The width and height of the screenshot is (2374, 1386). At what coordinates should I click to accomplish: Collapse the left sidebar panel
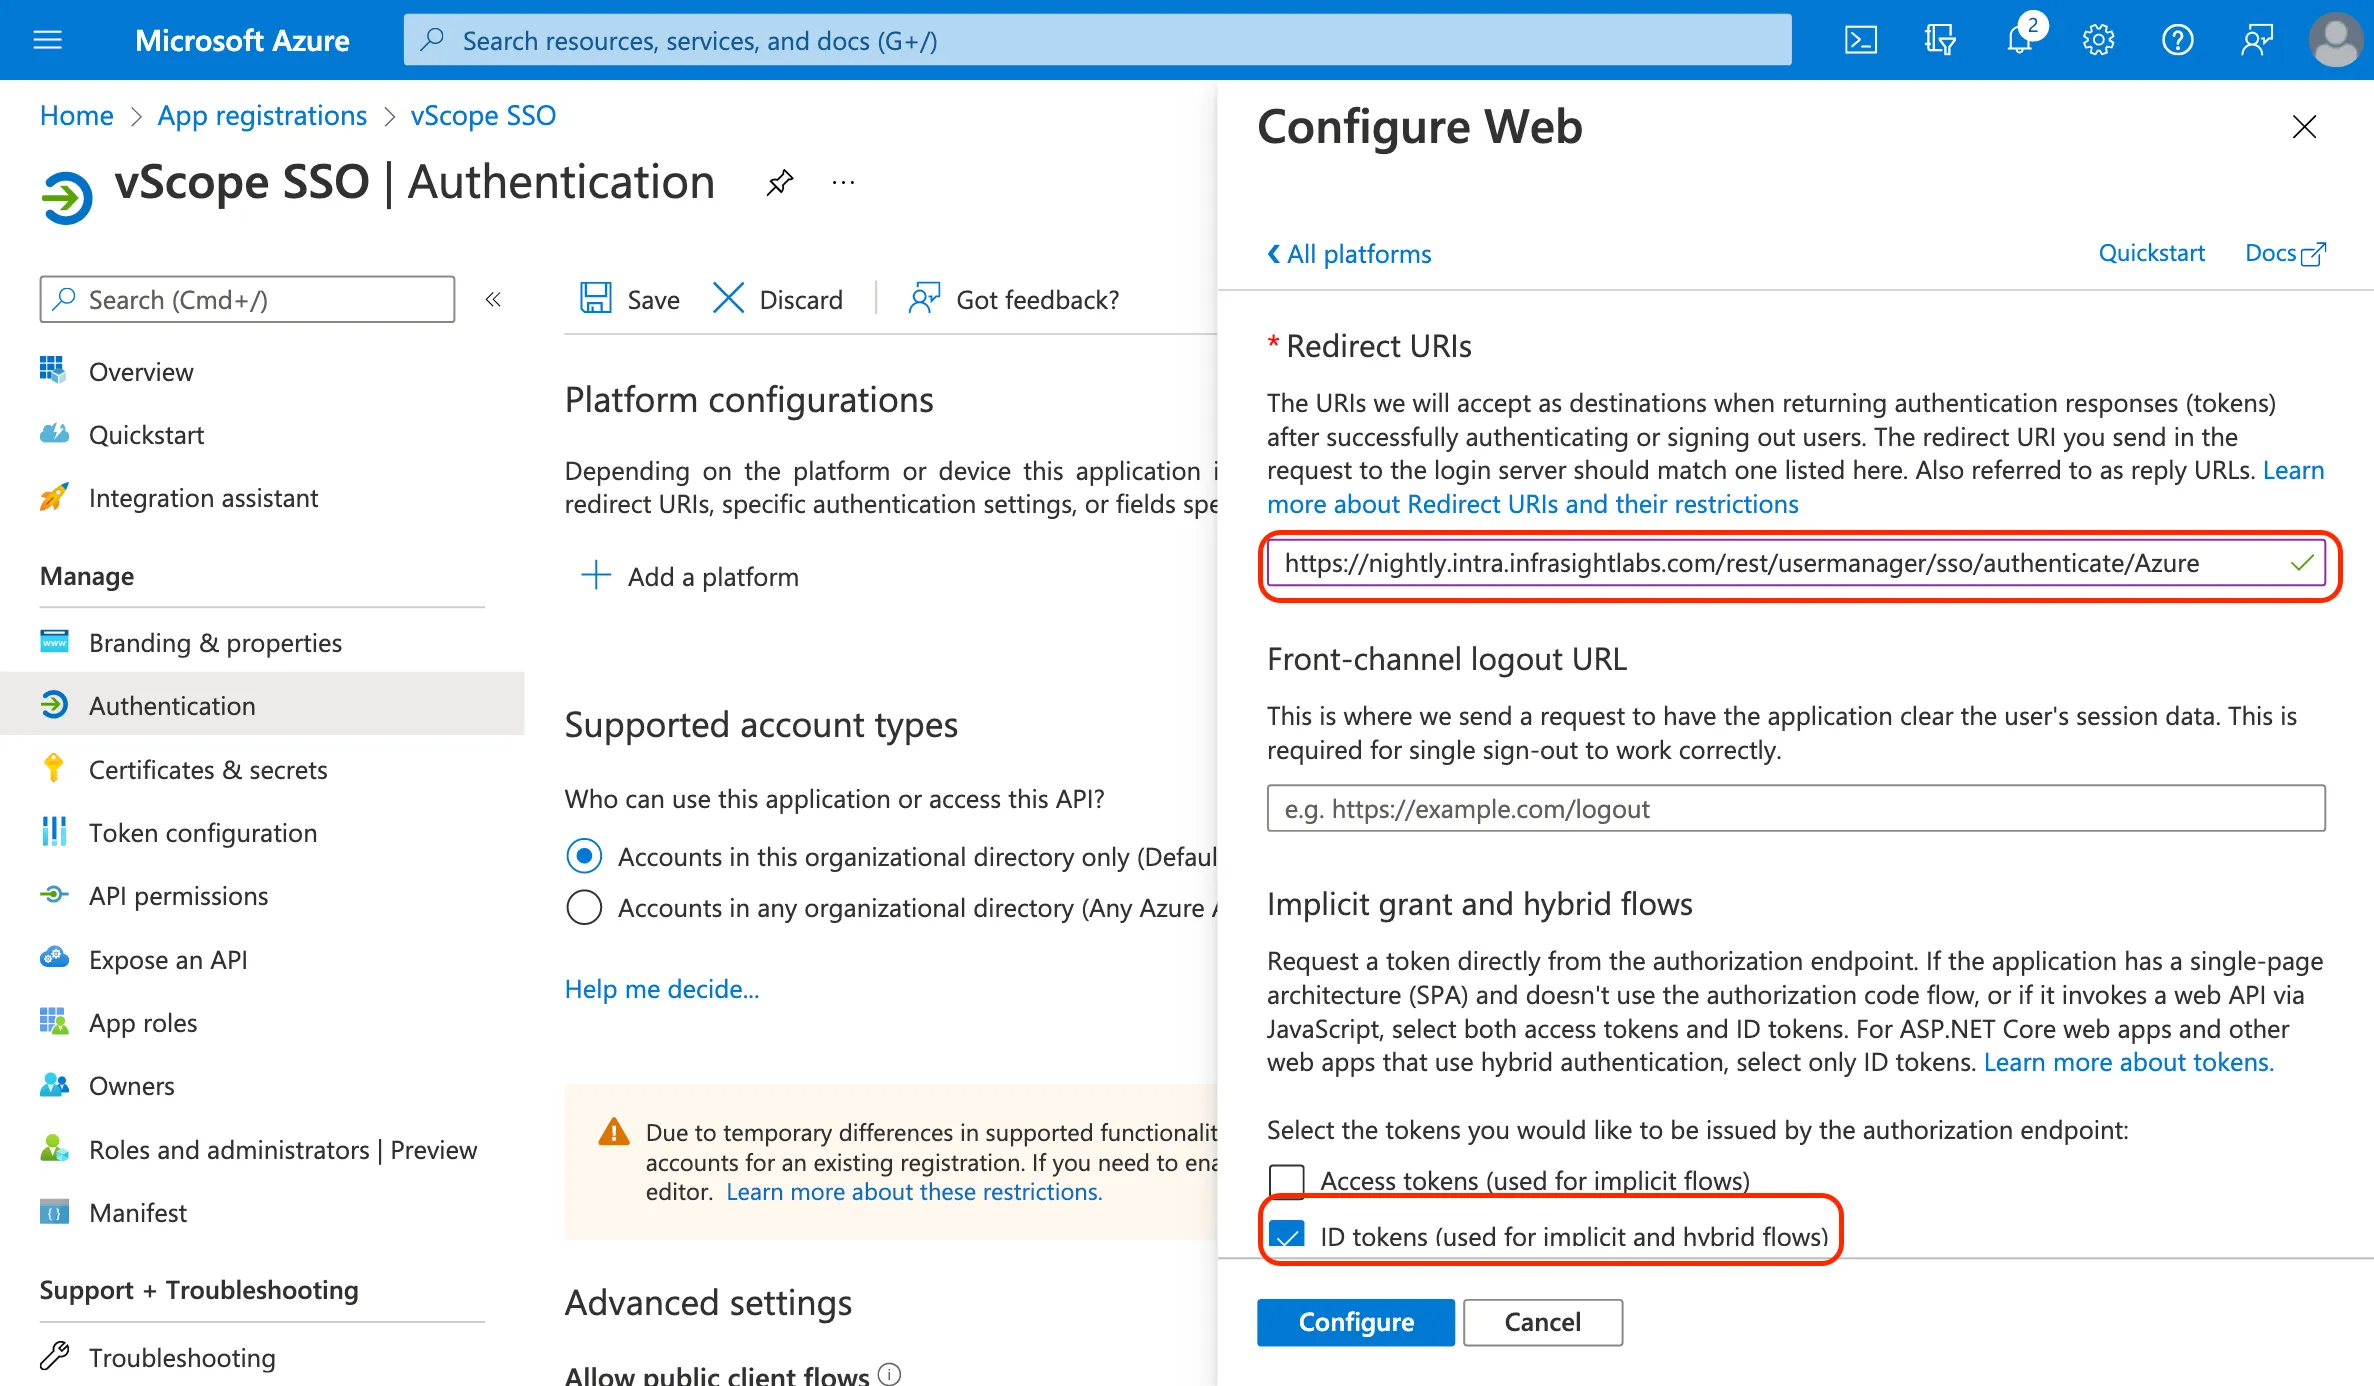(x=495, y=300)
